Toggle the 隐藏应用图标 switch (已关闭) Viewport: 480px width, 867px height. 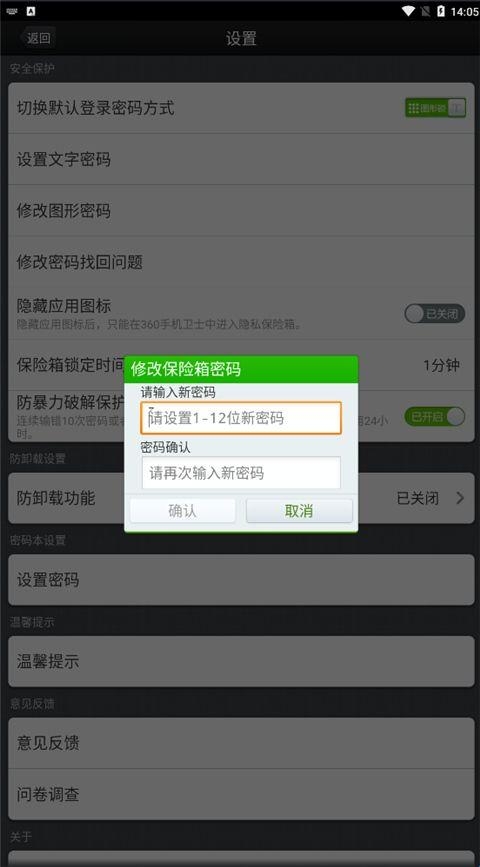click(x=435, y=314)
